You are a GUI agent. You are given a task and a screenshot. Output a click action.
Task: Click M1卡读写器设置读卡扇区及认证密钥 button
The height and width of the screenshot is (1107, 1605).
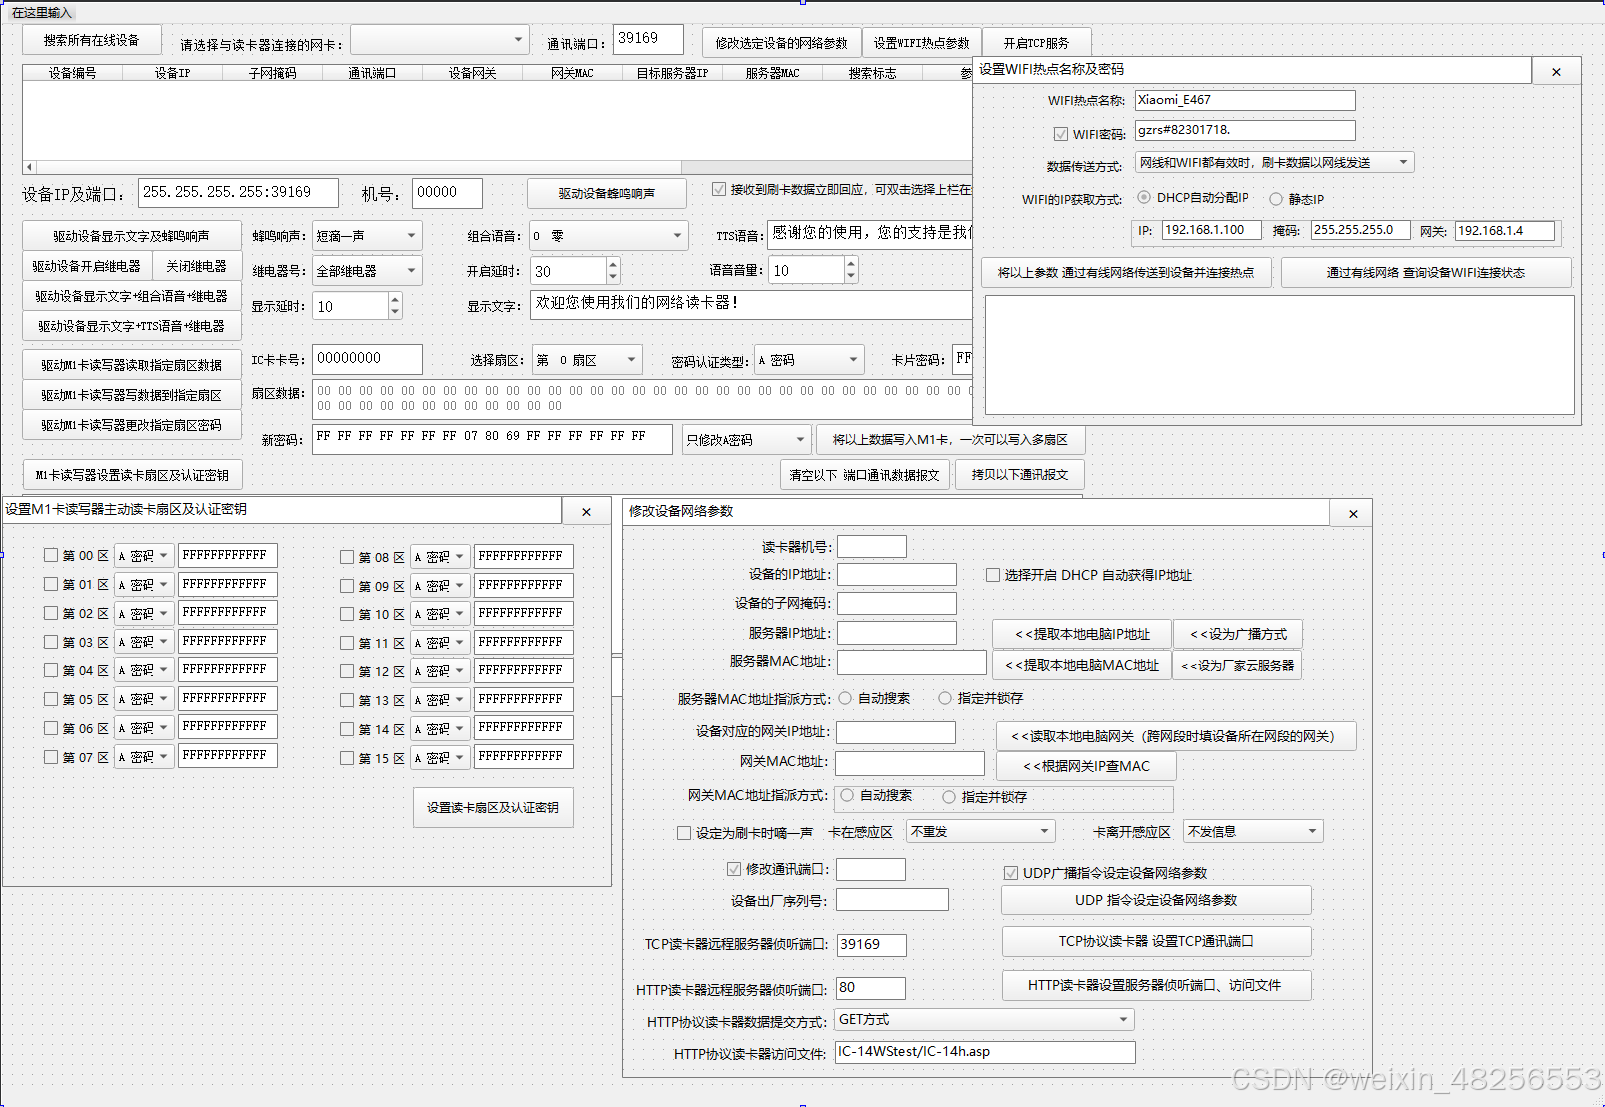[132, 475]
